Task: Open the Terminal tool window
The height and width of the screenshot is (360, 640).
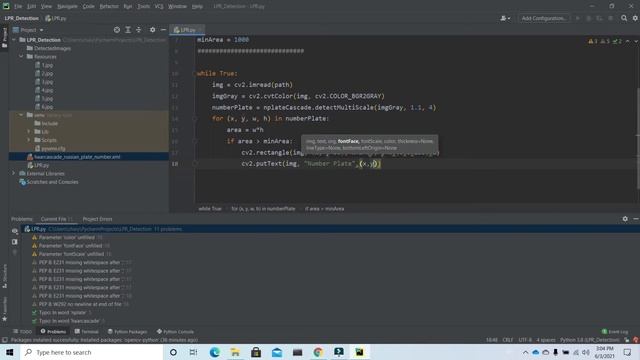Action: click(x=86, y=331)
